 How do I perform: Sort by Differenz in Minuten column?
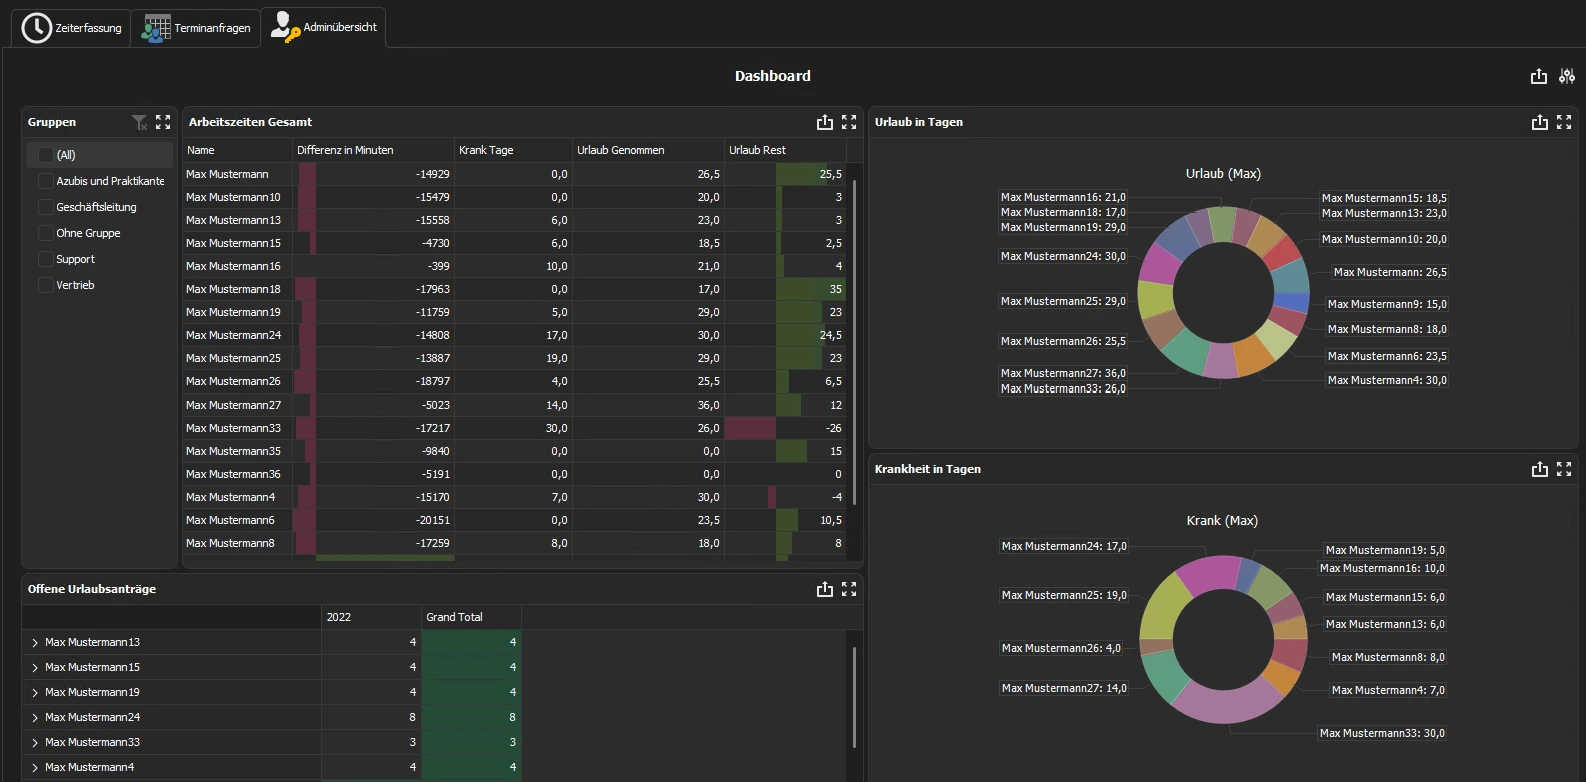coord(373,150)
